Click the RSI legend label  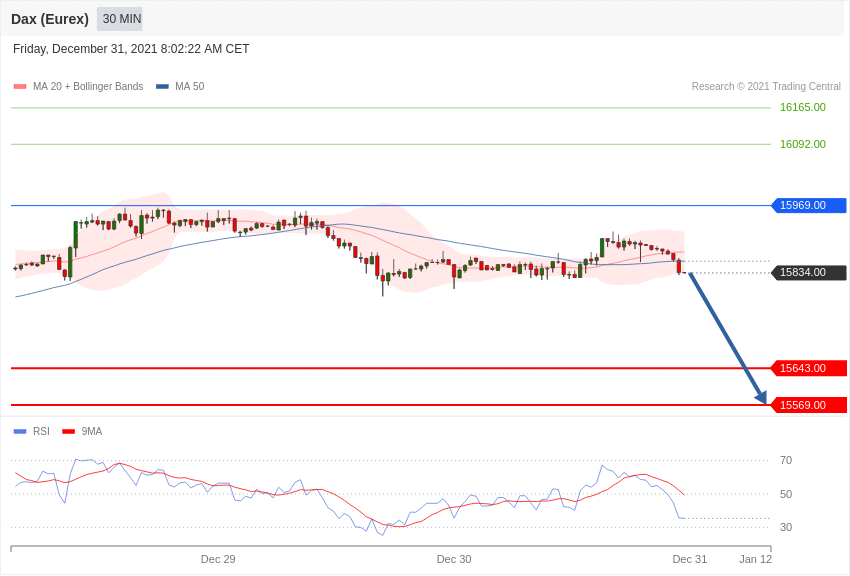point(41,432)
